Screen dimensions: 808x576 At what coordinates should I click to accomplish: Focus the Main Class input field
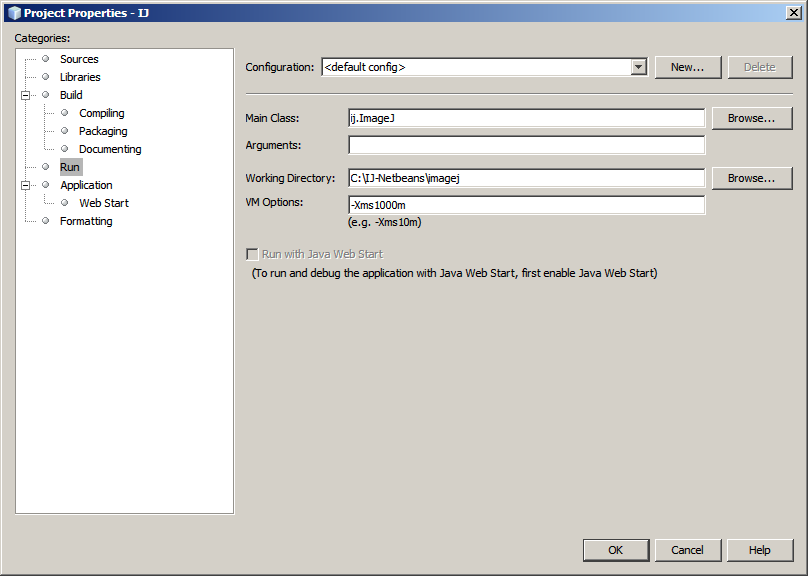[x=526, y=118]
